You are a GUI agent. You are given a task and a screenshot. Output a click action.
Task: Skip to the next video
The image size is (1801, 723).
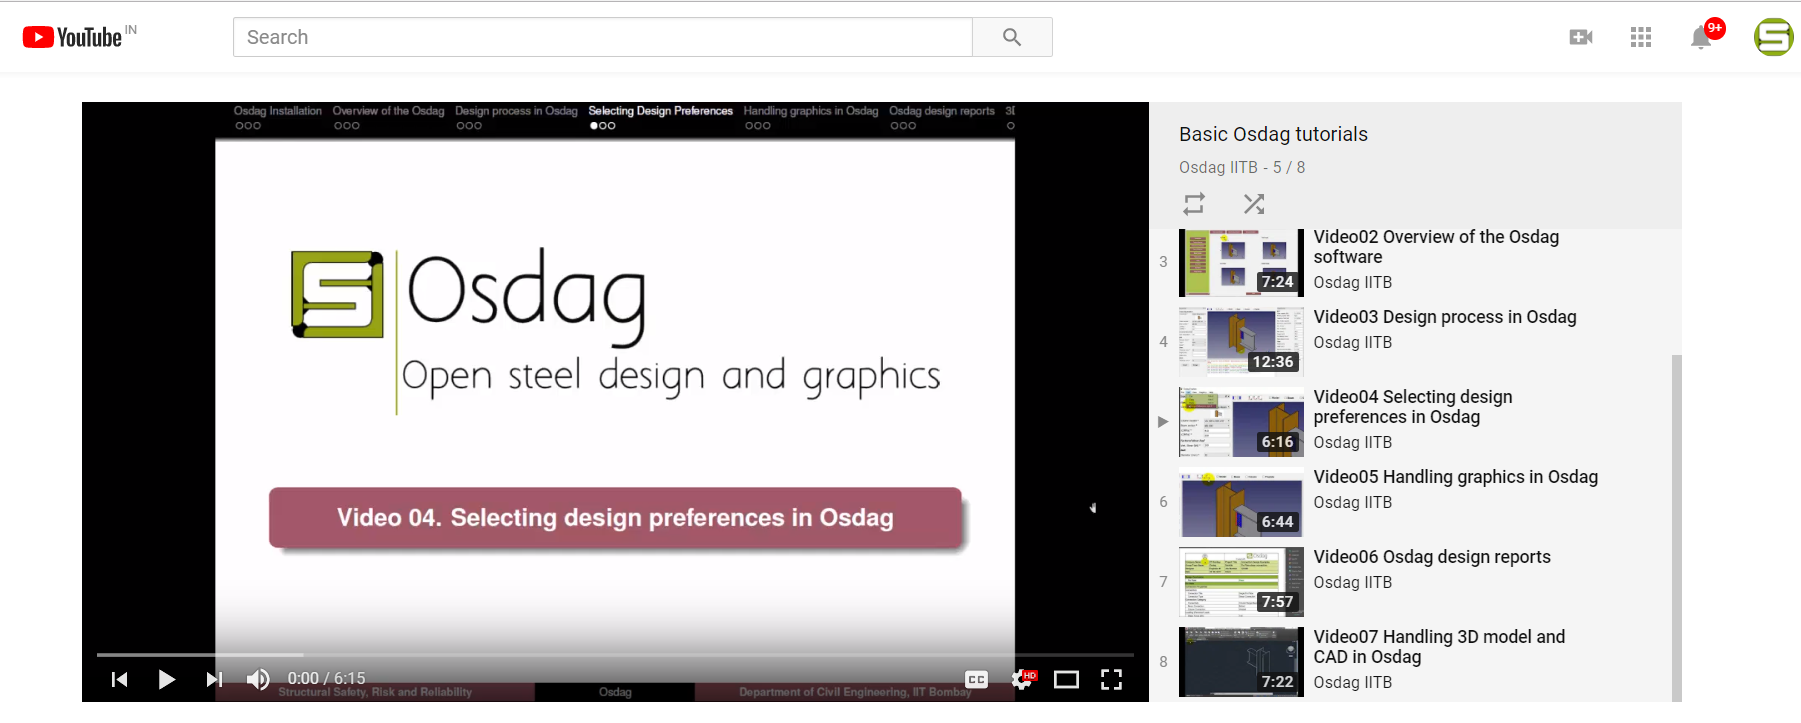213,679
